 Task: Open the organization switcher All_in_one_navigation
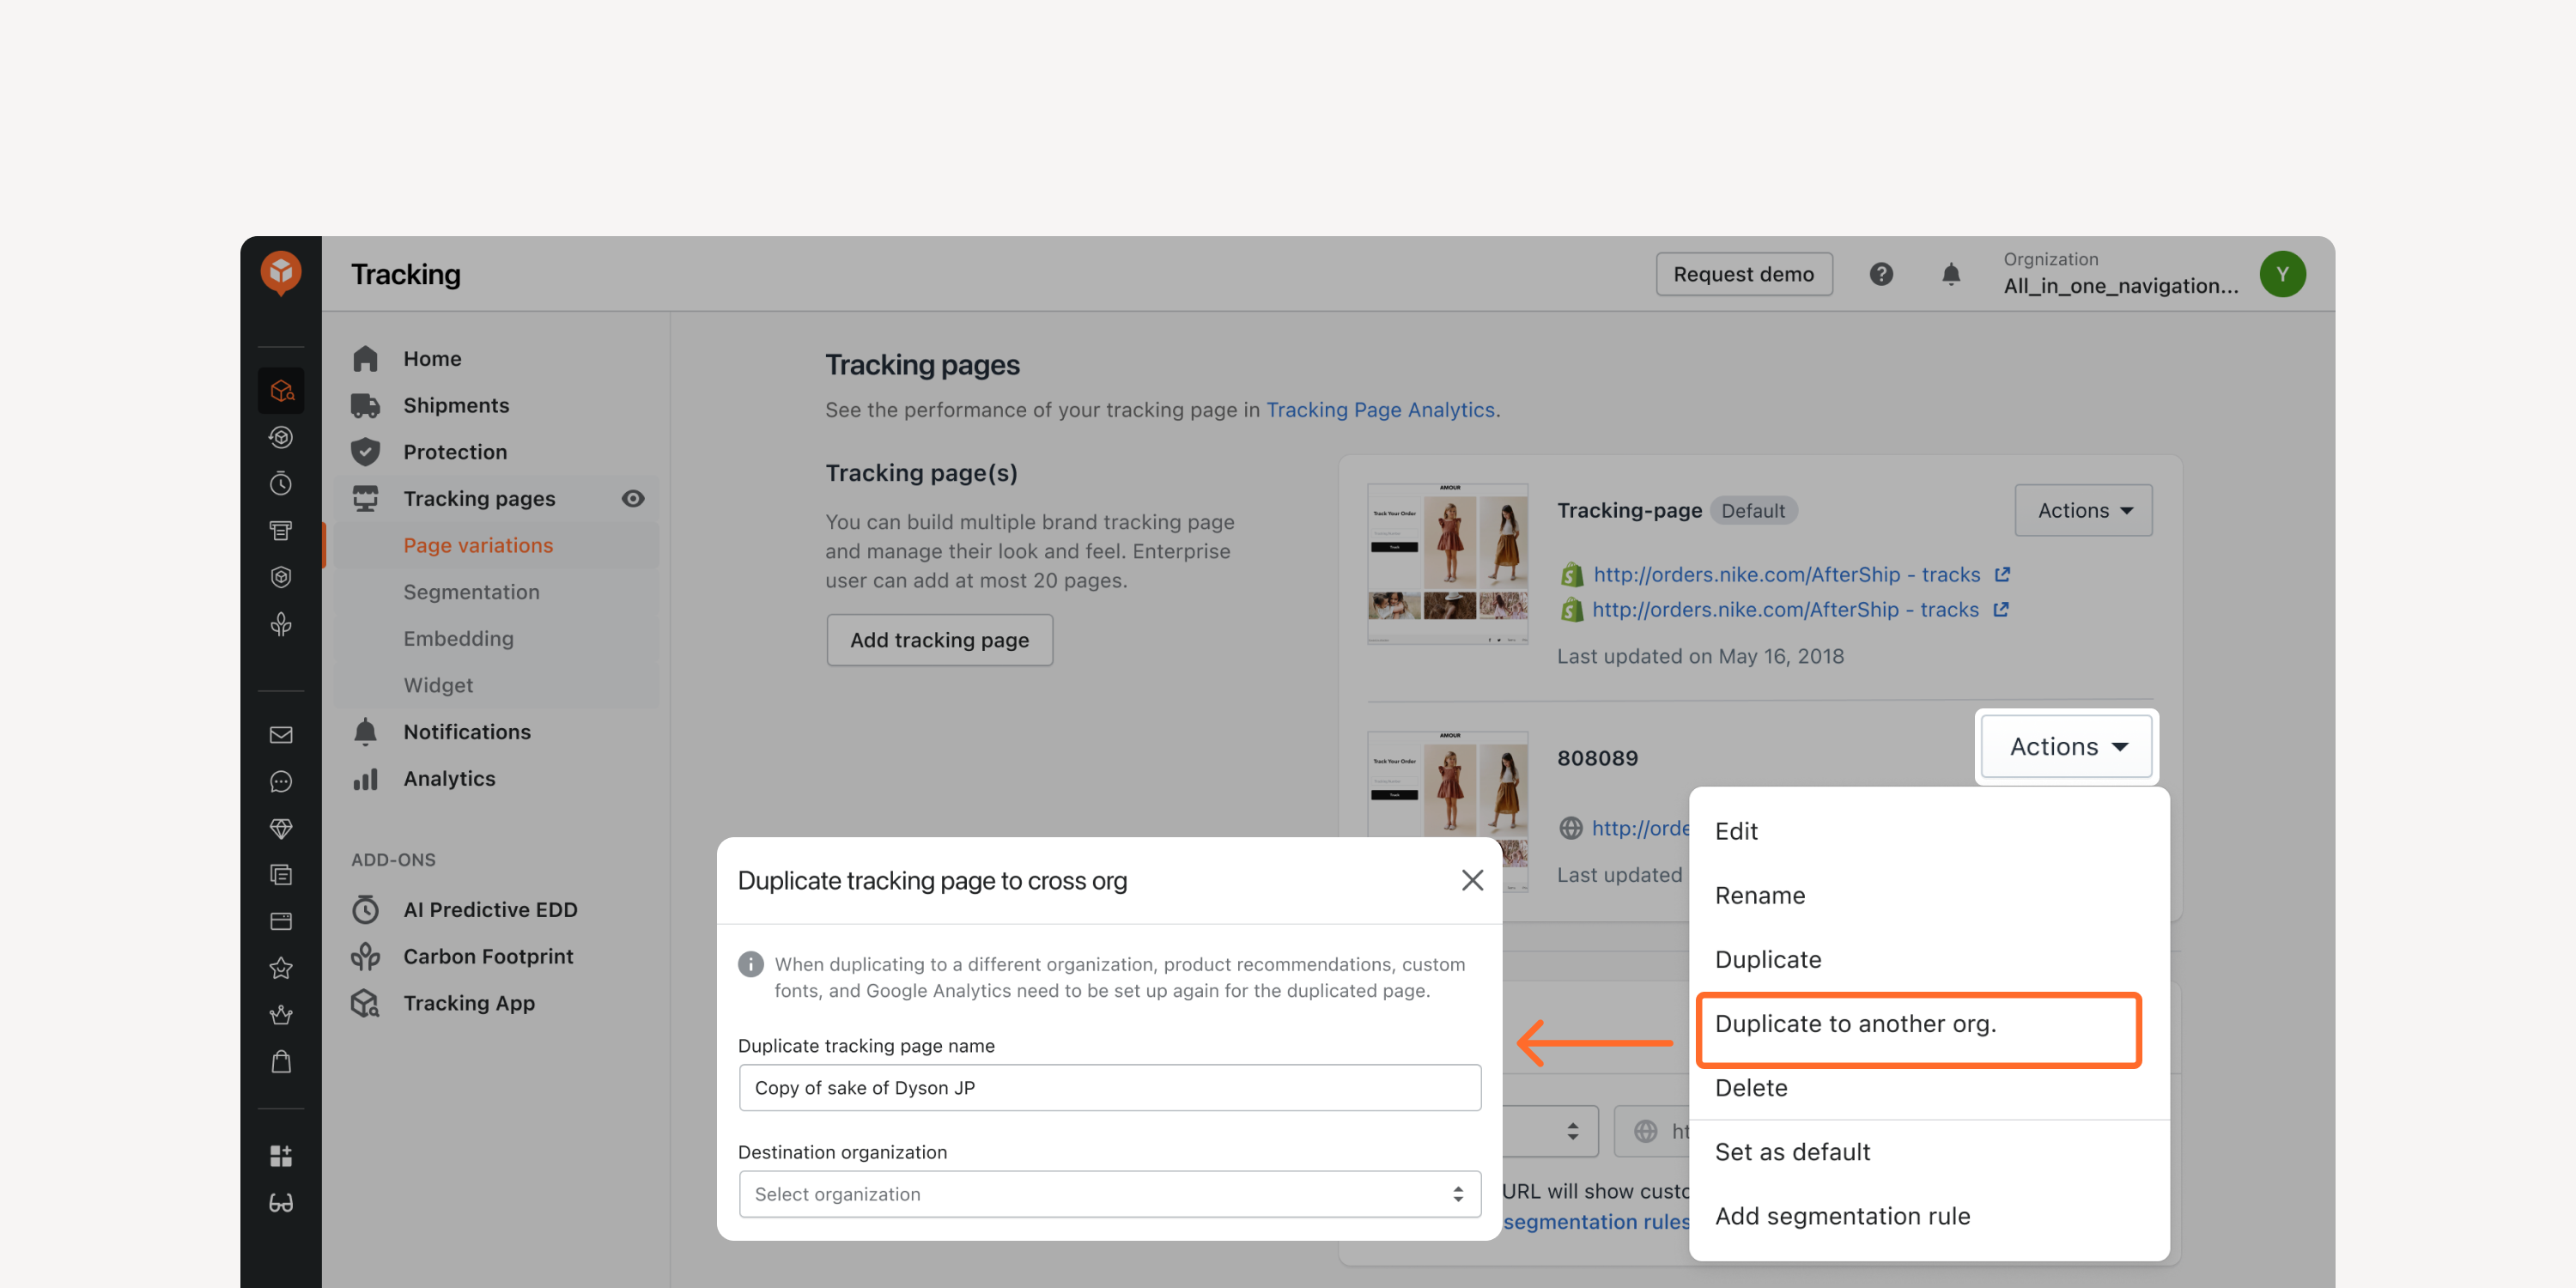click(2121, 274)
